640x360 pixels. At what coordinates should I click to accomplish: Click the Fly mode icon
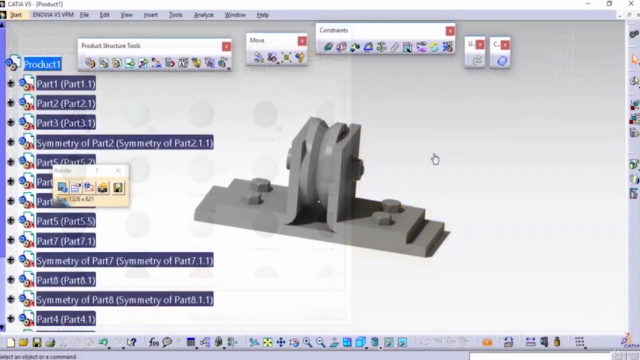coord(254,342)
